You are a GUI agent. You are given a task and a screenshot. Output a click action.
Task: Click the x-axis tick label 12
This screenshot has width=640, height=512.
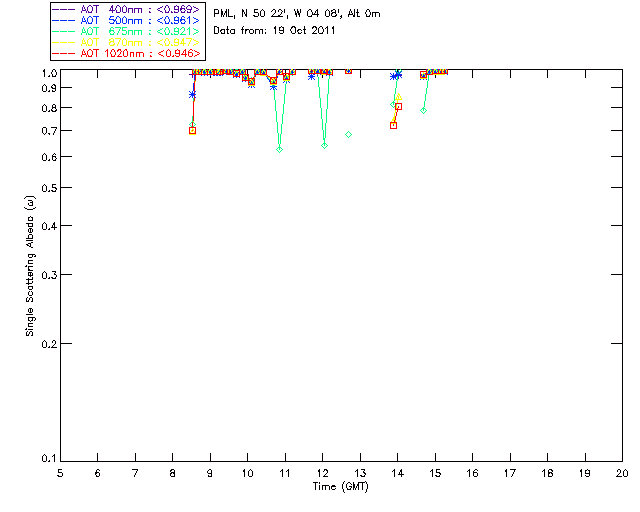click(322, 473)
